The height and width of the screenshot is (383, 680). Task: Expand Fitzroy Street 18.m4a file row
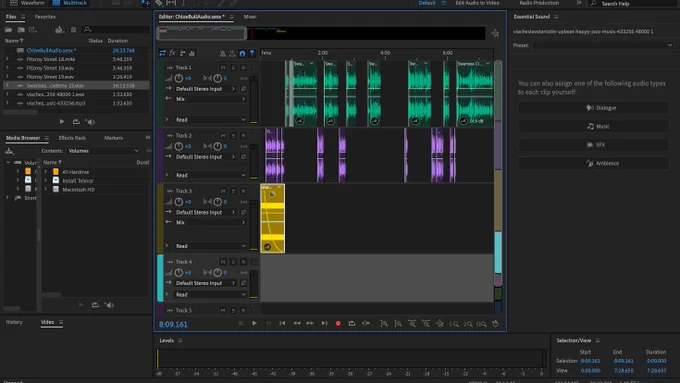coord(7,59)
